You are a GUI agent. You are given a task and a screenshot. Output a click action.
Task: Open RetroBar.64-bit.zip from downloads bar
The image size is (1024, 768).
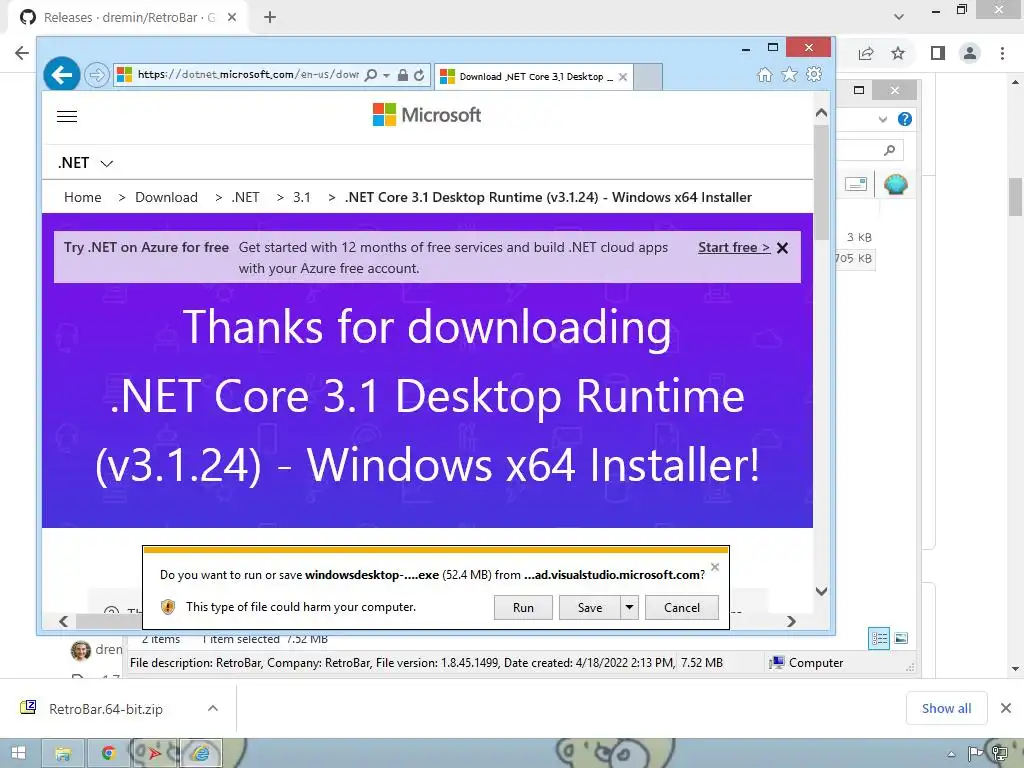[106, 709]
